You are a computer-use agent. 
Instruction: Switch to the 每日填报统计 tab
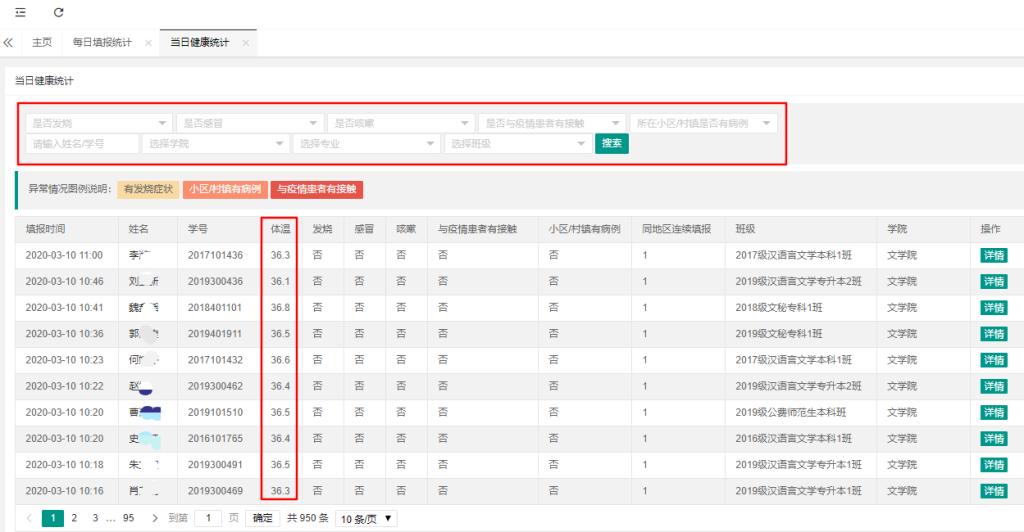[102, 43]
